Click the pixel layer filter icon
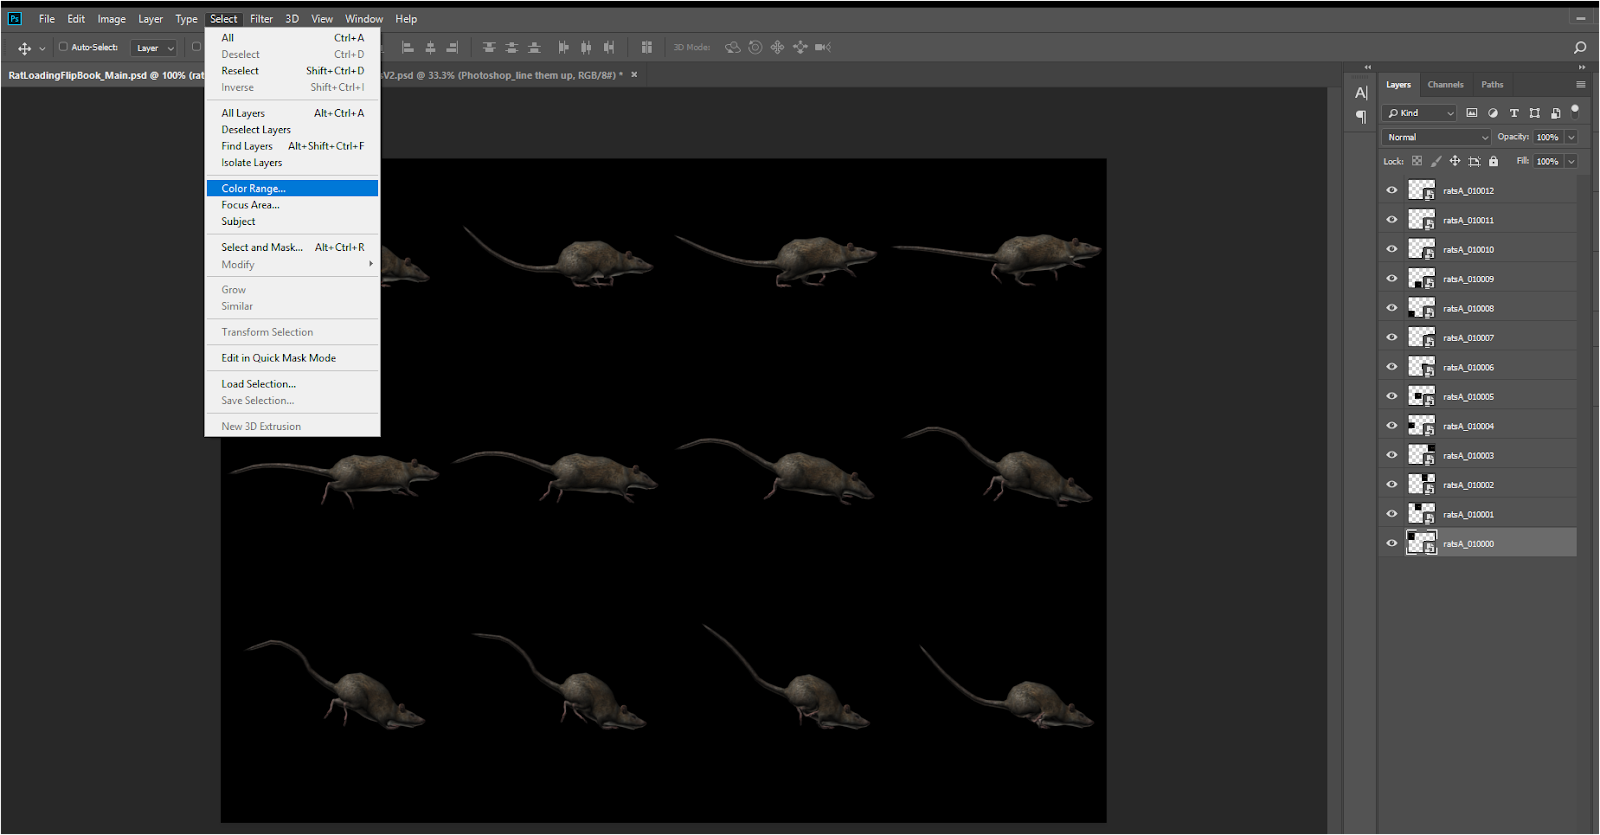Screen dimensions: 1600x835 [1471, 113]
